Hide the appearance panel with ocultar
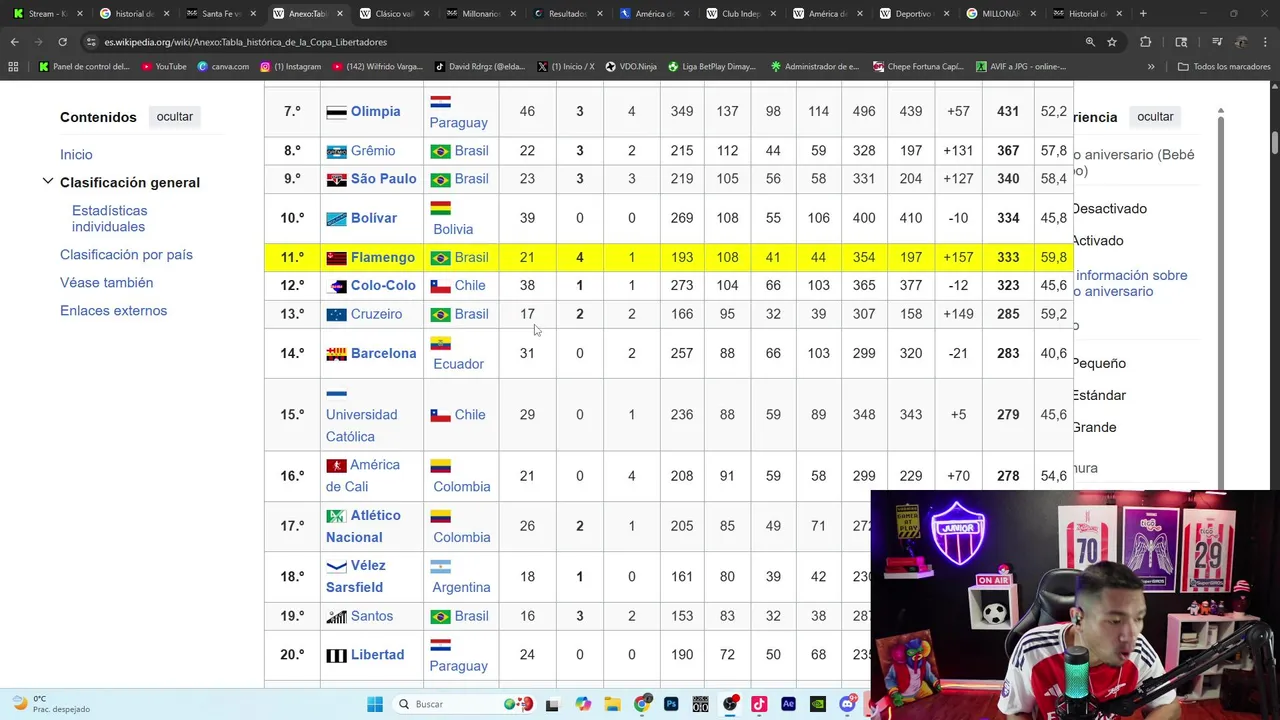The width and height of the screenshot is (1280, 720). pyautogui.click(x=1155, y=116)
